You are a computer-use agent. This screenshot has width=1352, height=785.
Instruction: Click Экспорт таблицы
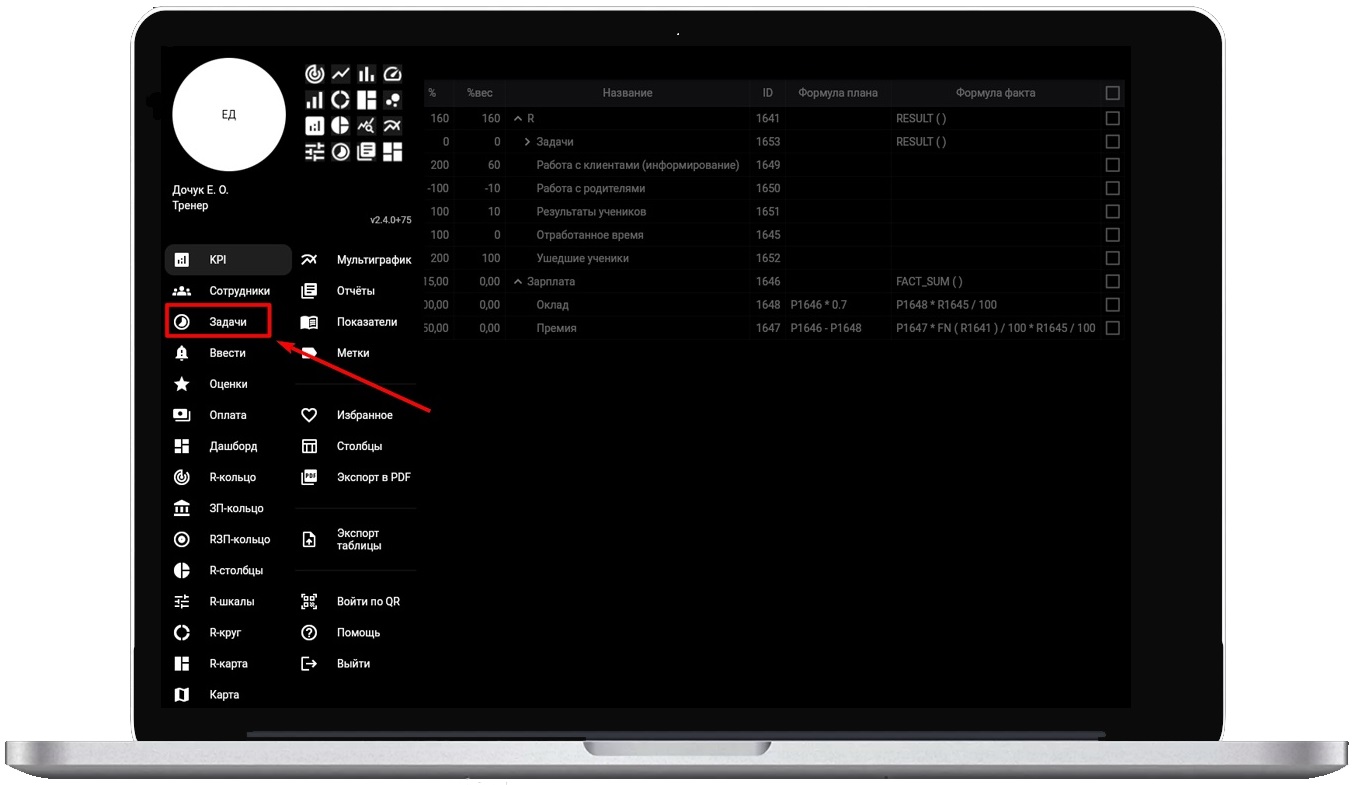coord(357,539)
